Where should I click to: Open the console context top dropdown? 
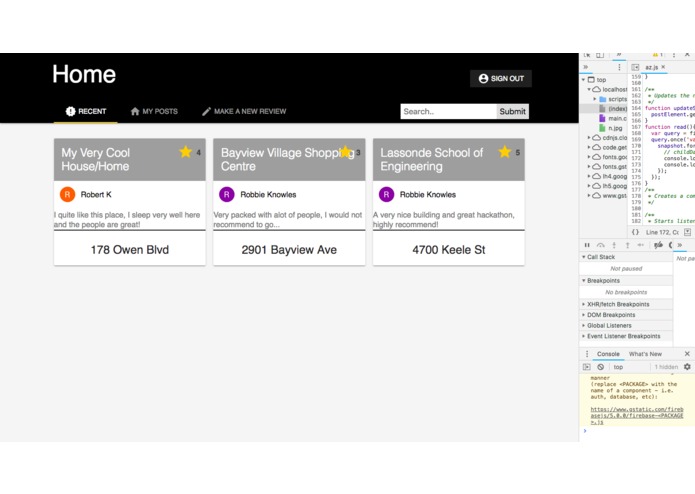[x=619, y=367]
